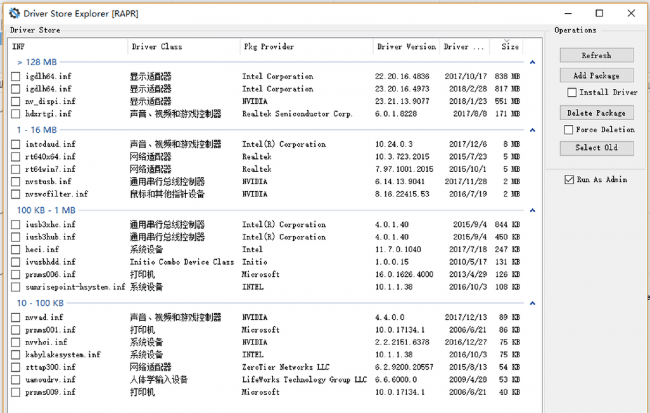Tick the nv_dispi.inf checkbox

(x=16, y=101)
